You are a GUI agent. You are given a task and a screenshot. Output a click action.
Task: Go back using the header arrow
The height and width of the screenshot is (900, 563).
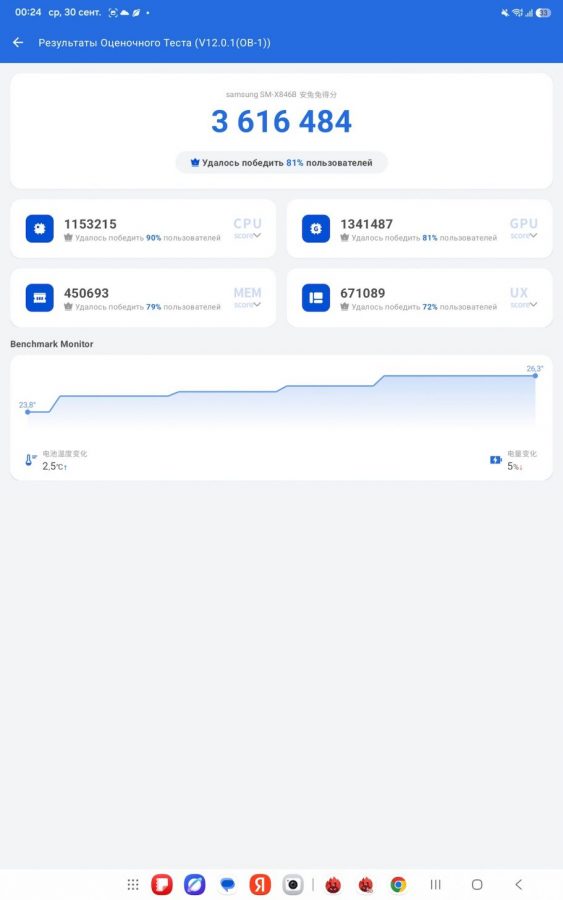pyautogui.click(x=18, y=42)
